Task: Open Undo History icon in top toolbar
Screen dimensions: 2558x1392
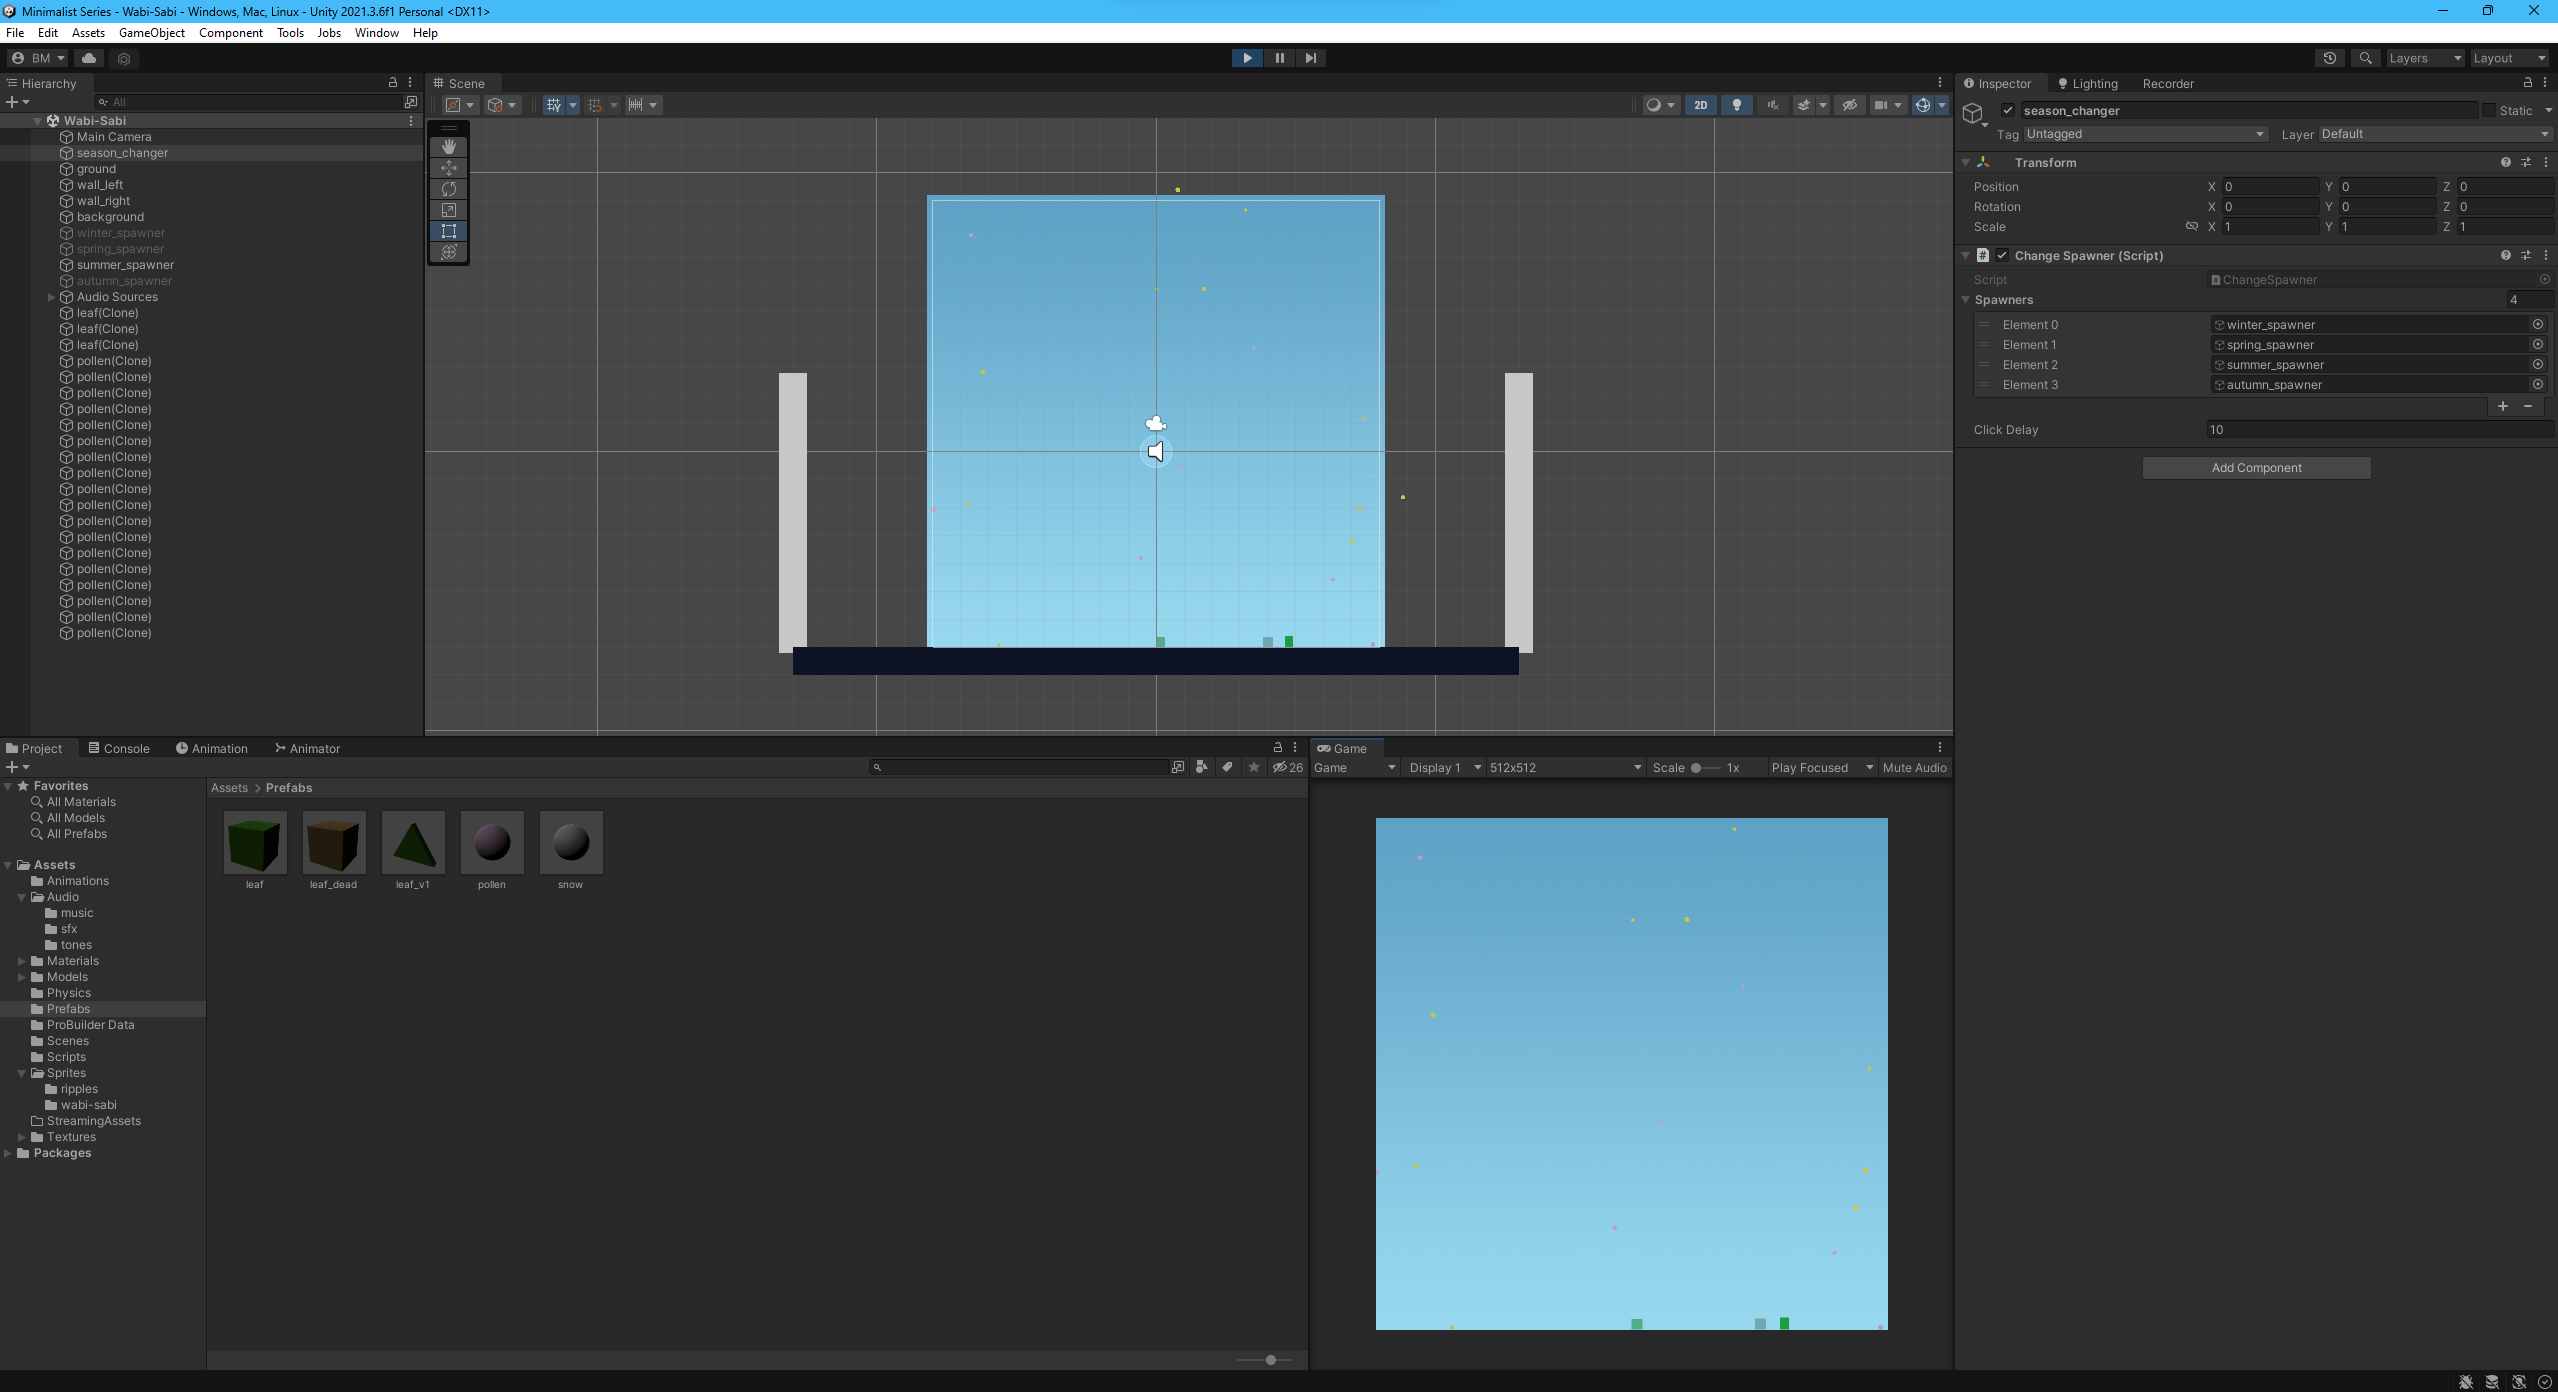Action: [2329, 58]
